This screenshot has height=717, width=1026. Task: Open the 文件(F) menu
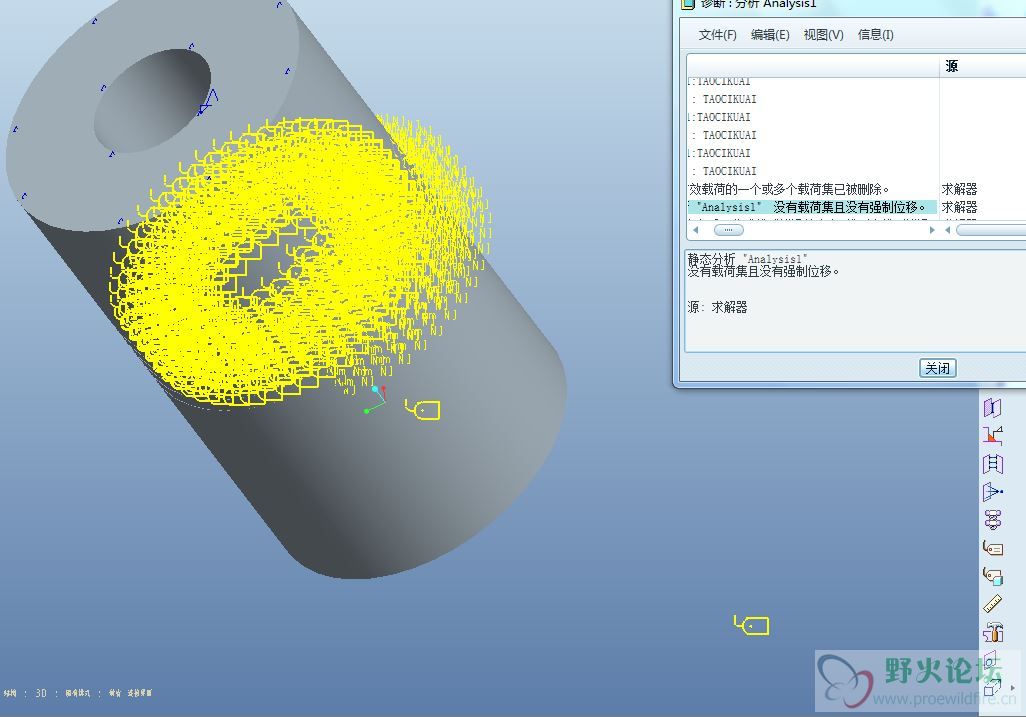click(x=717, y=35)
